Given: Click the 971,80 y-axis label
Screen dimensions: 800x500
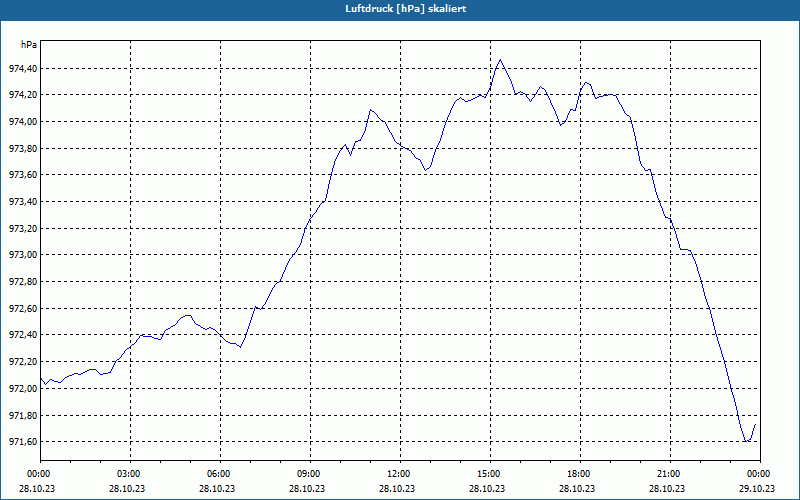Looking at the screenshot, I should click(x=23, y=415).
